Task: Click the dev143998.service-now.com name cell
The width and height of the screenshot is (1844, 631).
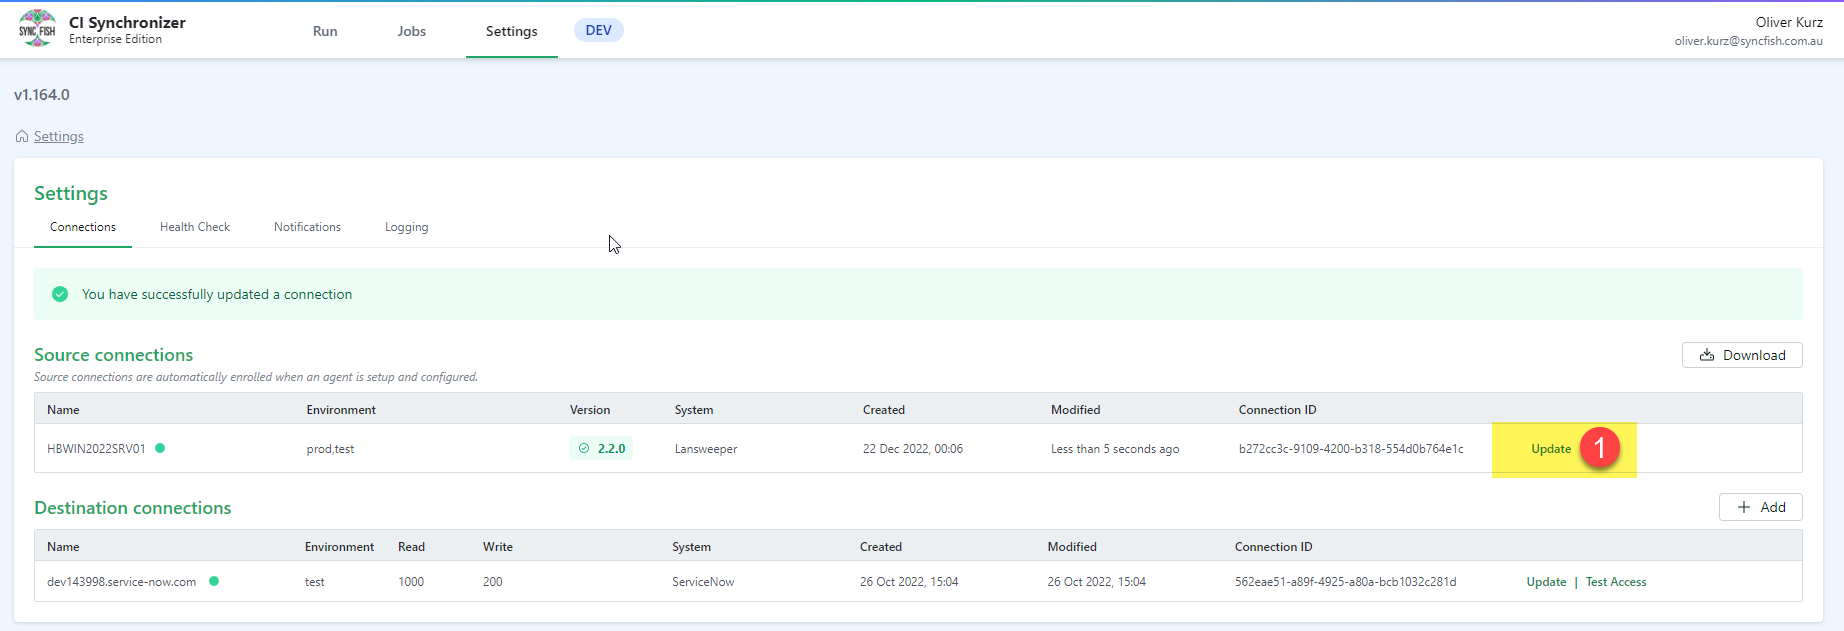Action: [x=122, y=582]
